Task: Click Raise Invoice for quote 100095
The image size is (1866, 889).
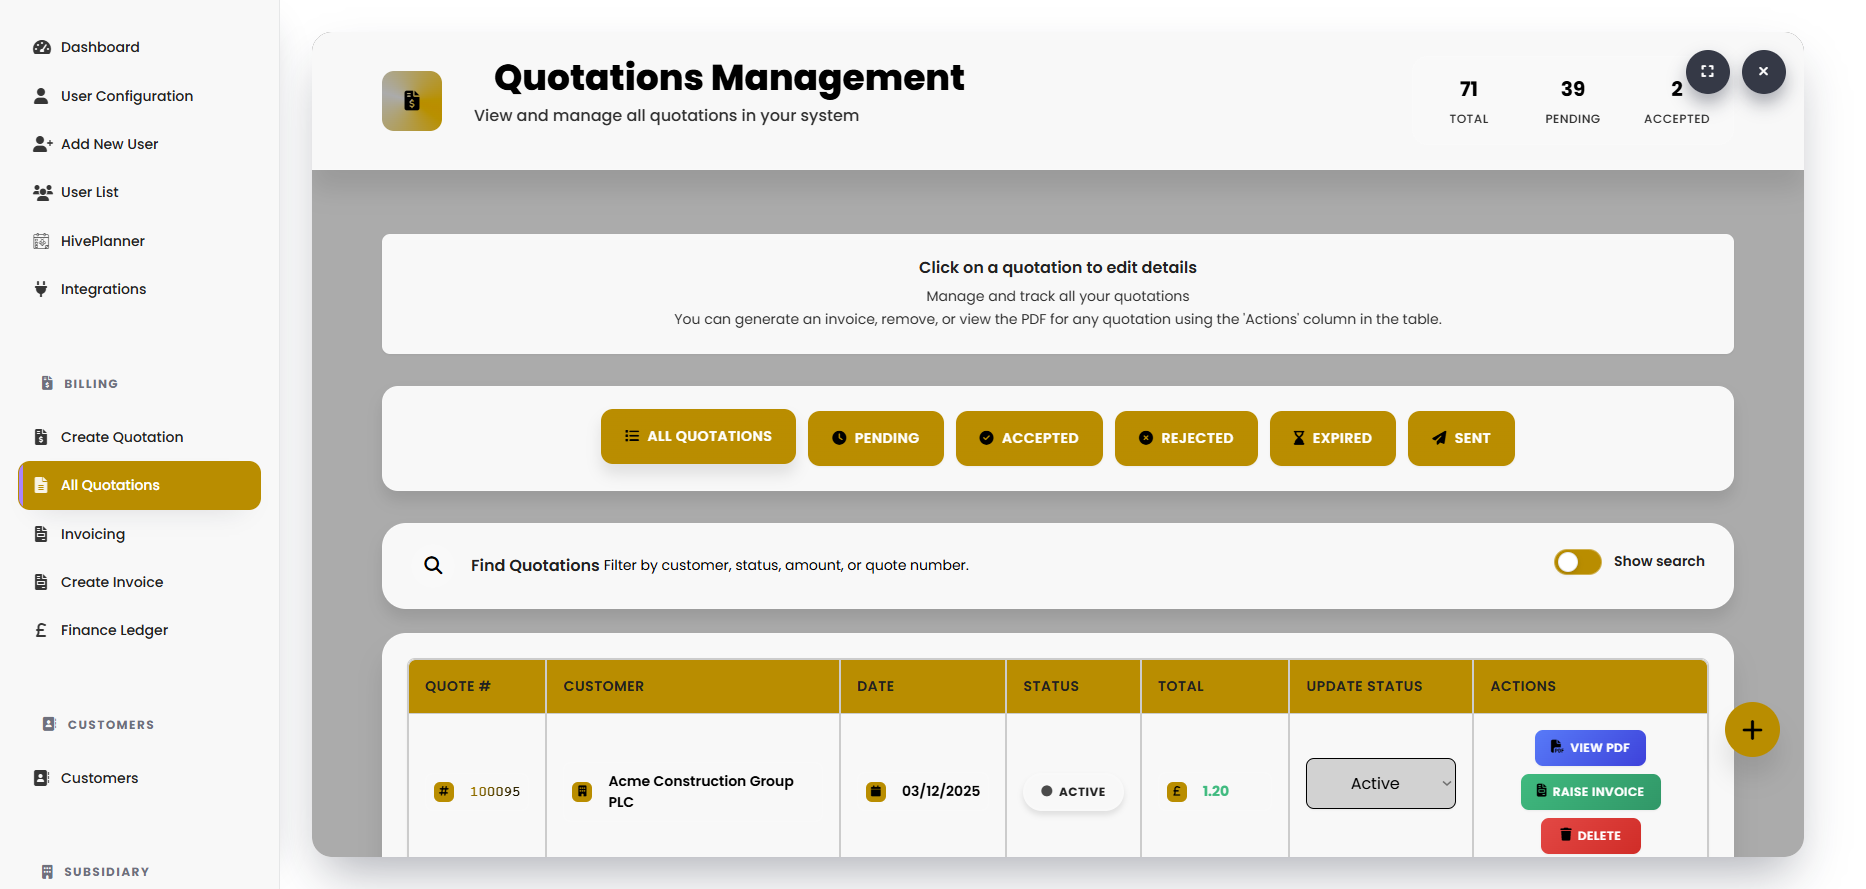Action: 1590,792
